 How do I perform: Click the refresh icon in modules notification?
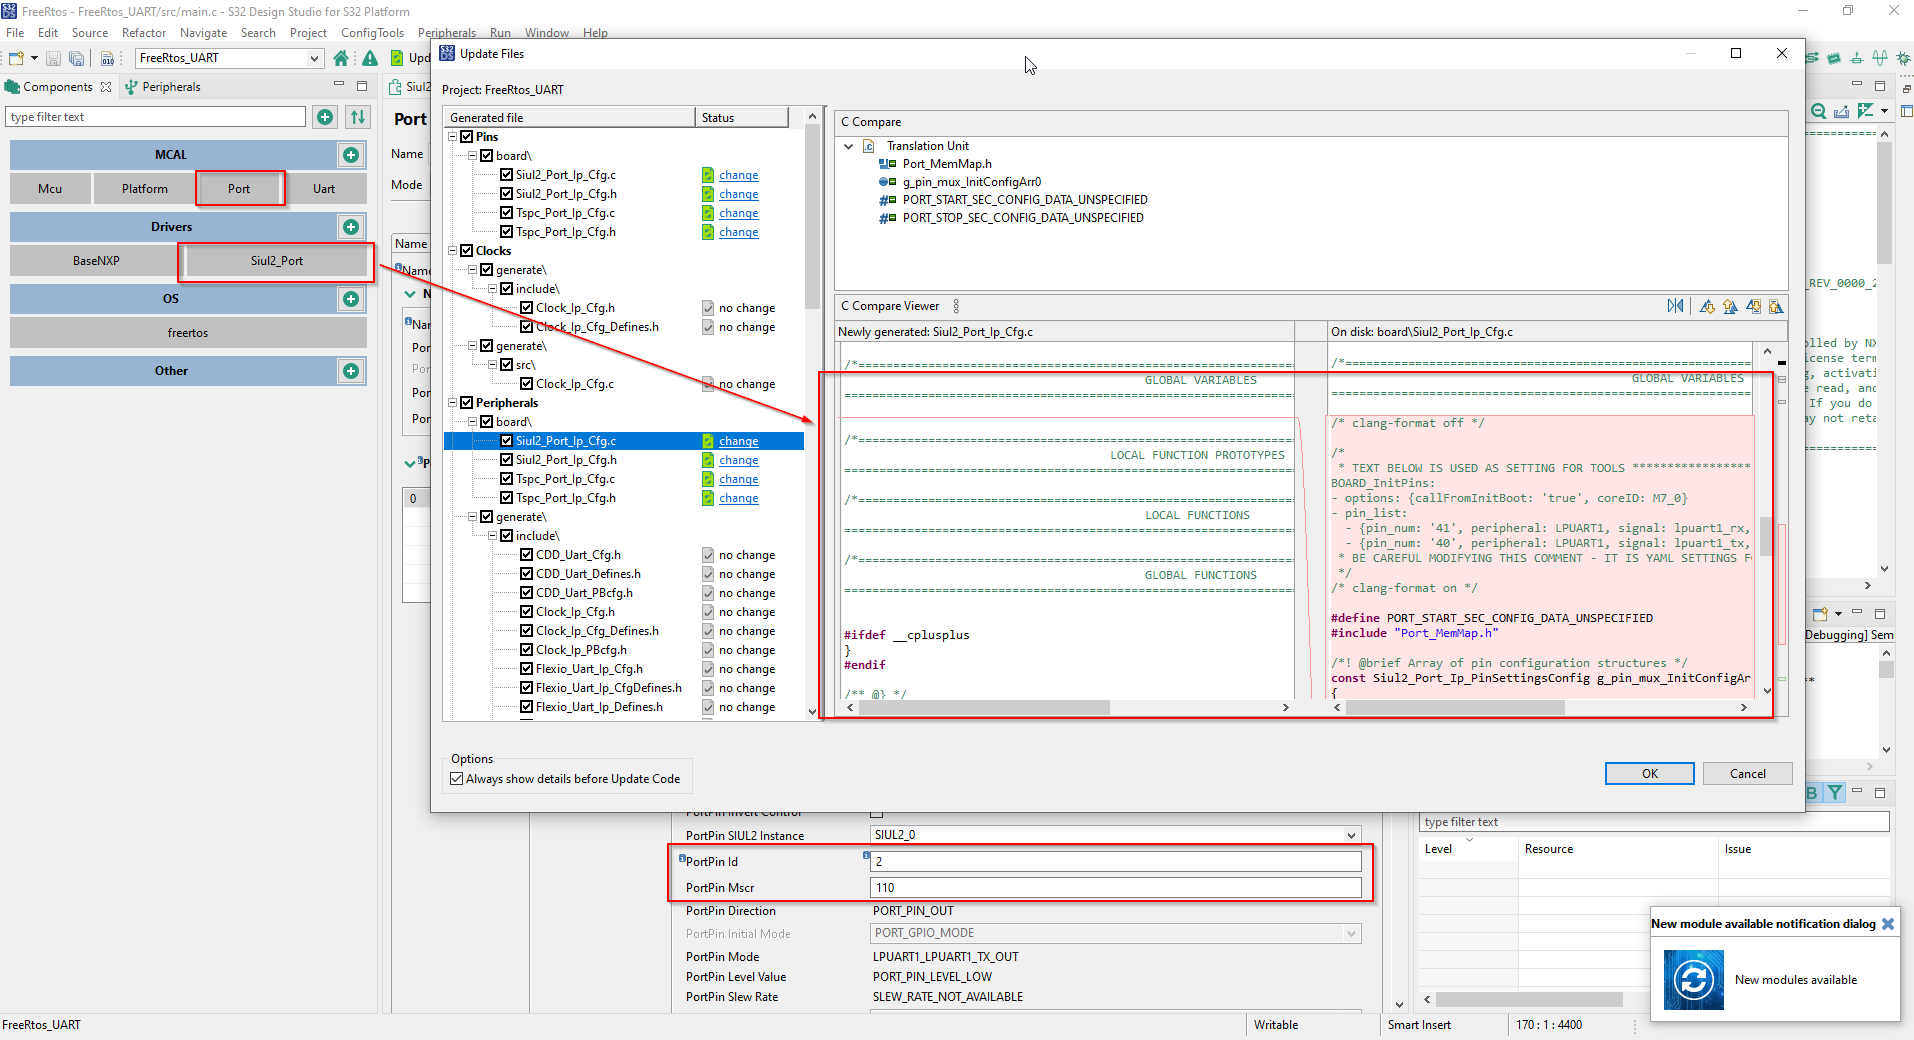pyautogui.click(x=1693, y=981)
